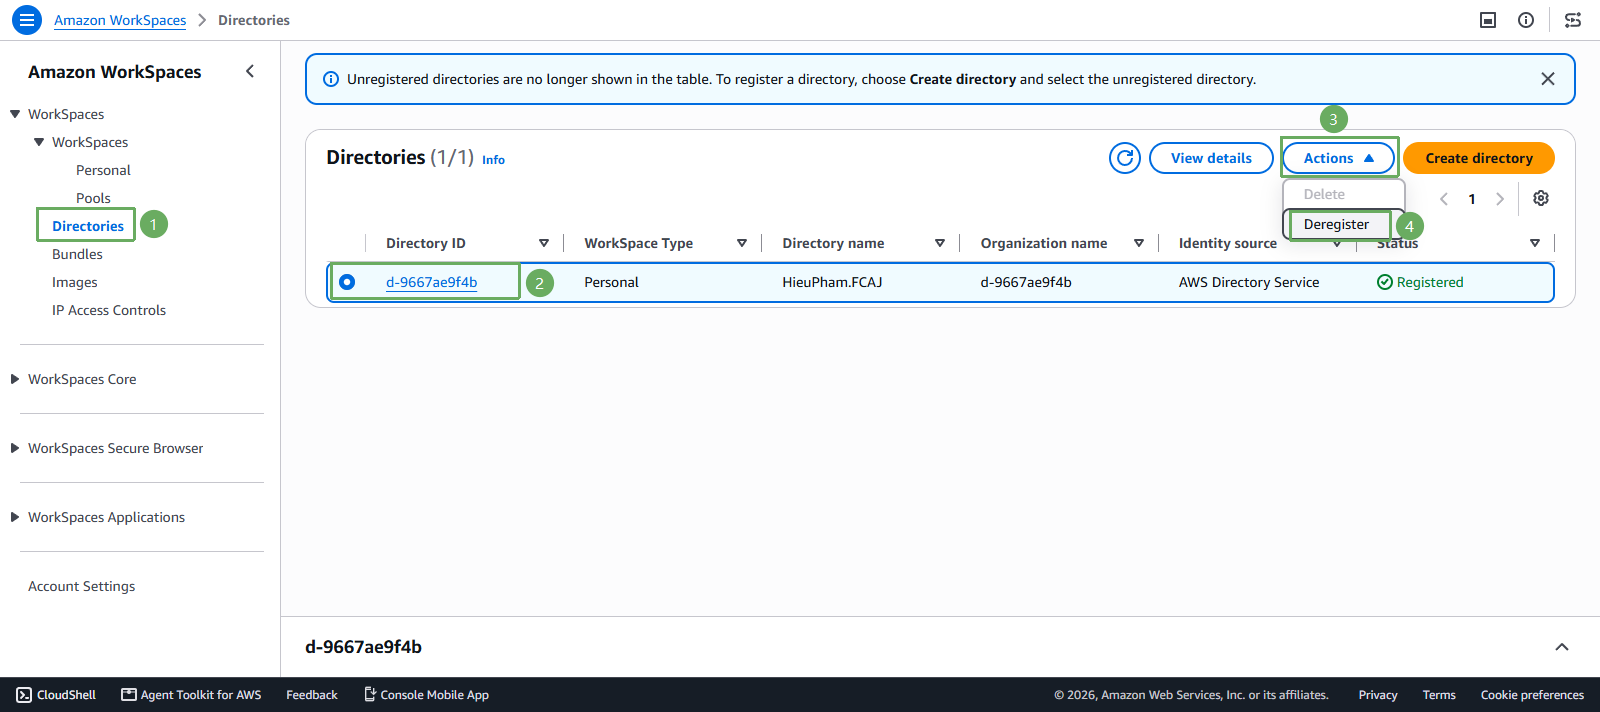
Task: Go to next page of directories
Action: pyautogui.click(x=1500, y=199)
